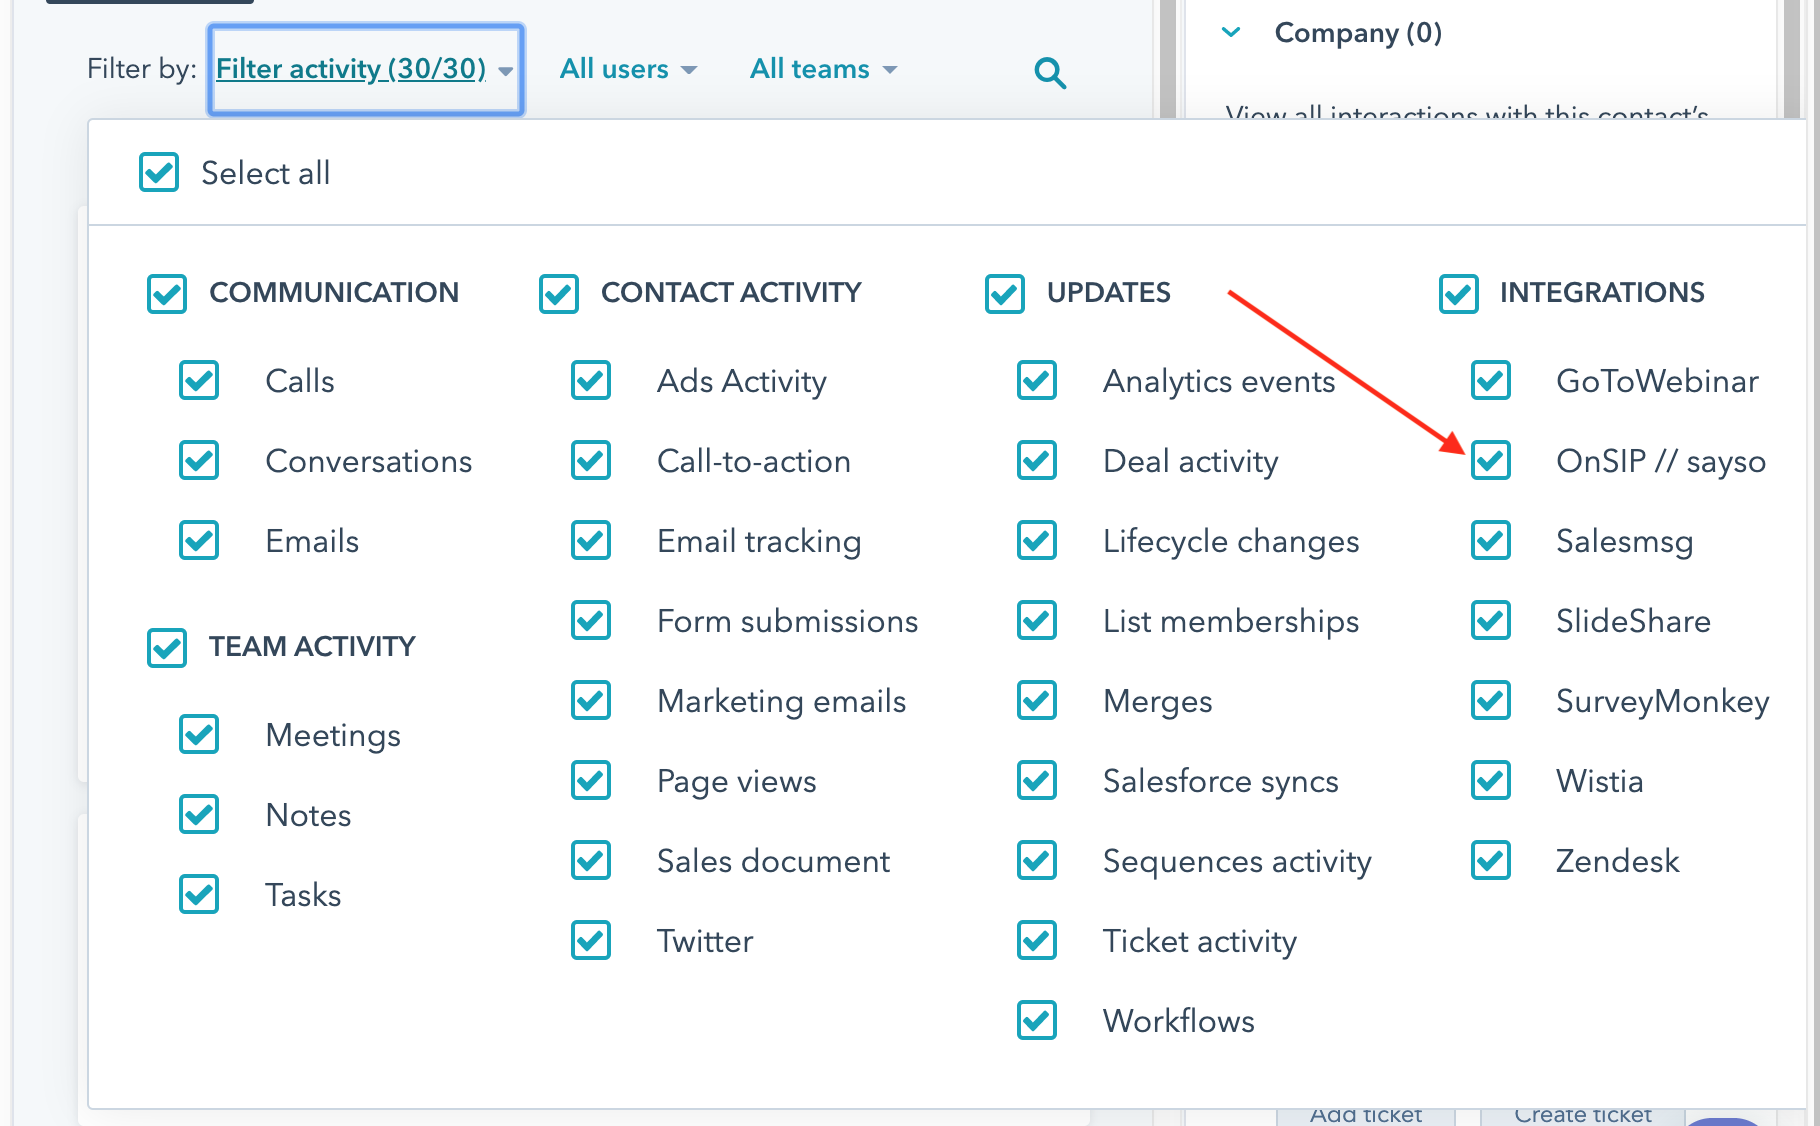This screenshot has height=1126, width=1820.
Task: Toggle the Marketing emails checkbox
Action: tap(591, 700)
